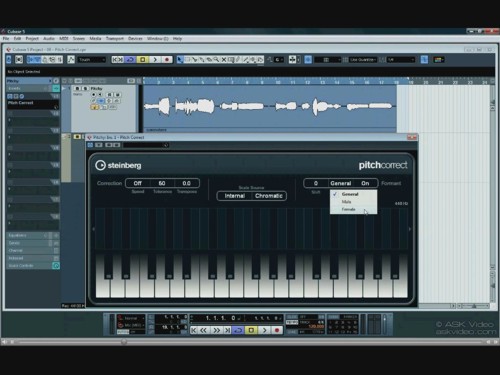
Task: Toggle the plugin bypass button in PitchCorrect window
Action: [x=90, y=145]
